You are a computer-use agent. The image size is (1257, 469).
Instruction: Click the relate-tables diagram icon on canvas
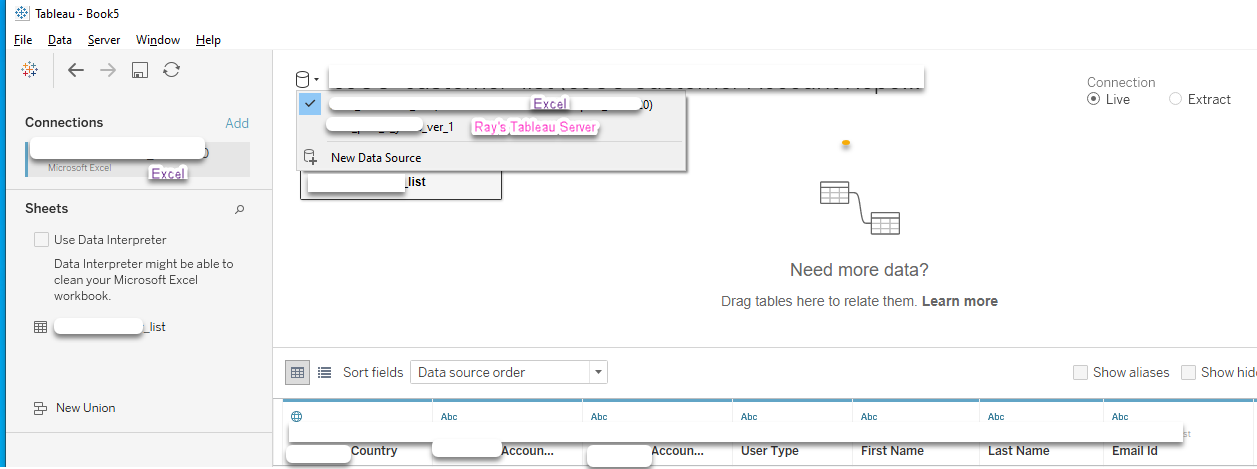859,208
